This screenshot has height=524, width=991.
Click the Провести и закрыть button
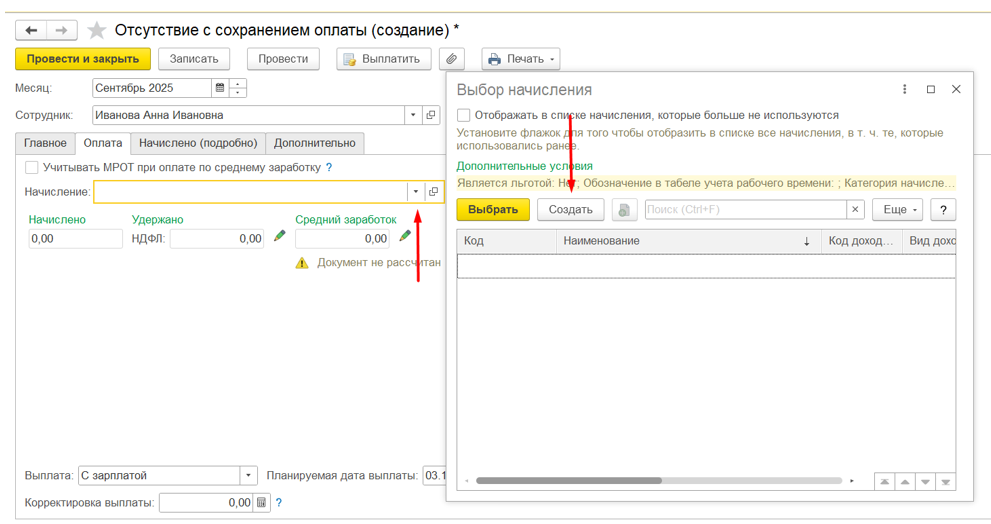point(83,59)
